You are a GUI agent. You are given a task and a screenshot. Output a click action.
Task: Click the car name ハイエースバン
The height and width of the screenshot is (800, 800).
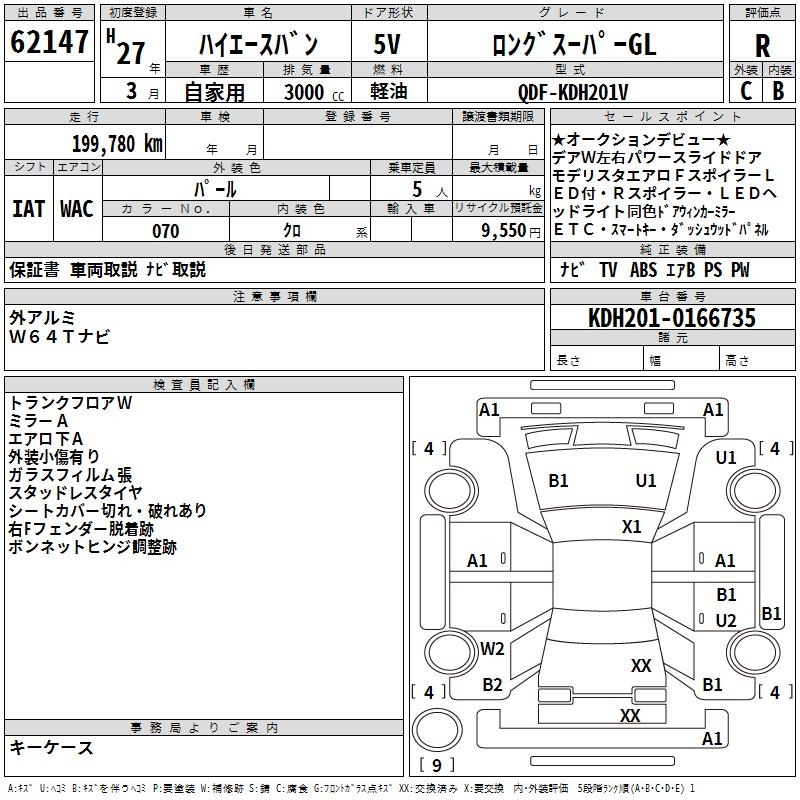[x=258, y=44]
